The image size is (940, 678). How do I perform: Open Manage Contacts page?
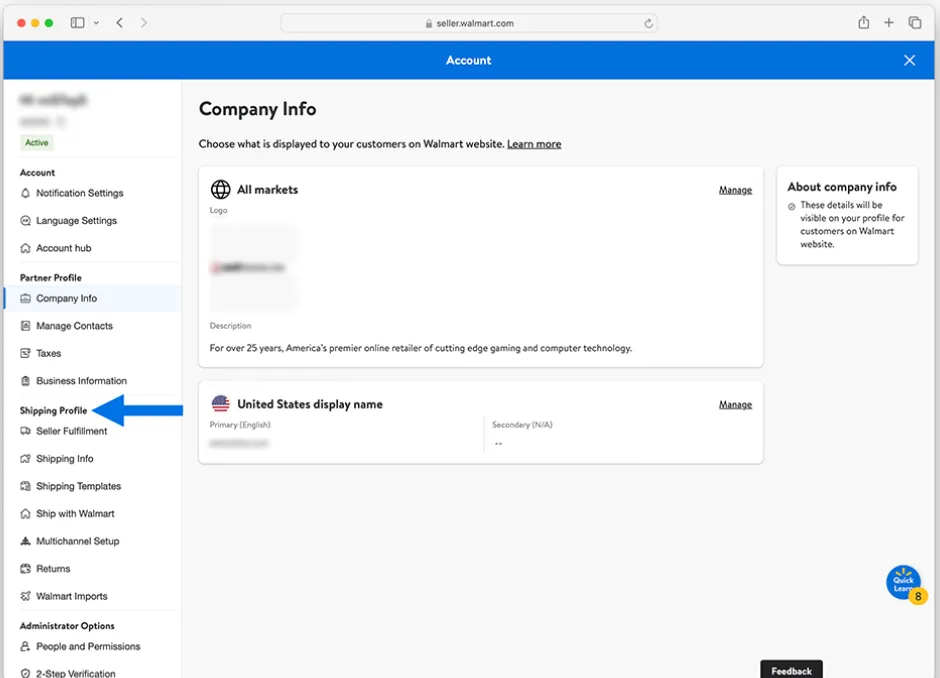pyautogui.click(x=74, y=326)
